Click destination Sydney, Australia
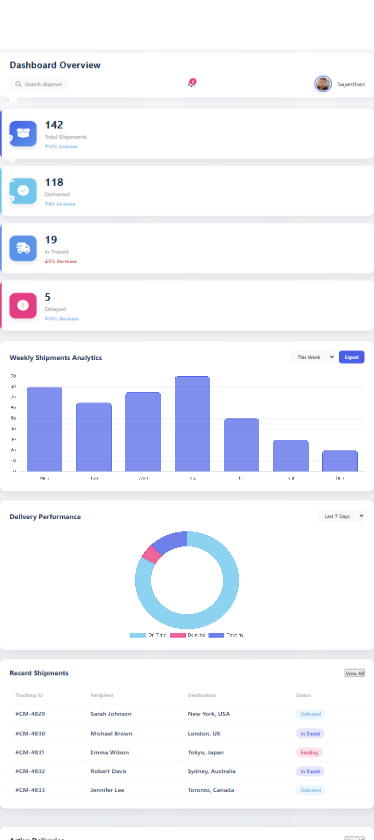The width and height of the screenshot is (374, 840). 212,771
